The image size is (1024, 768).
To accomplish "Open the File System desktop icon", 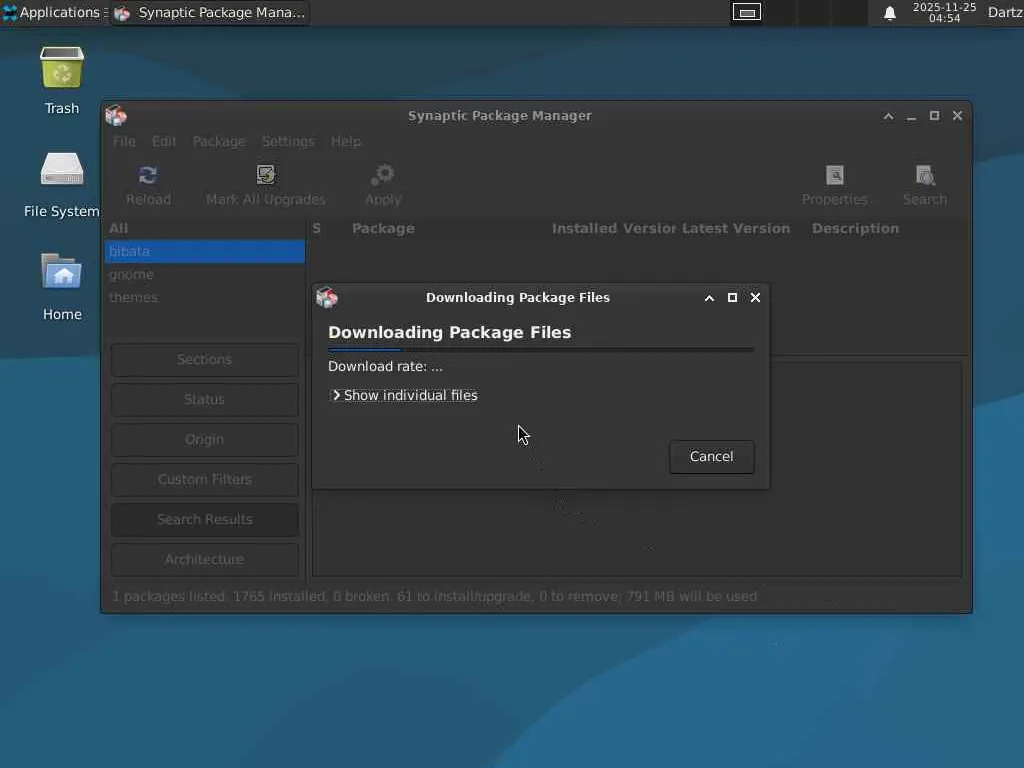I will click(x=62, y=170).
